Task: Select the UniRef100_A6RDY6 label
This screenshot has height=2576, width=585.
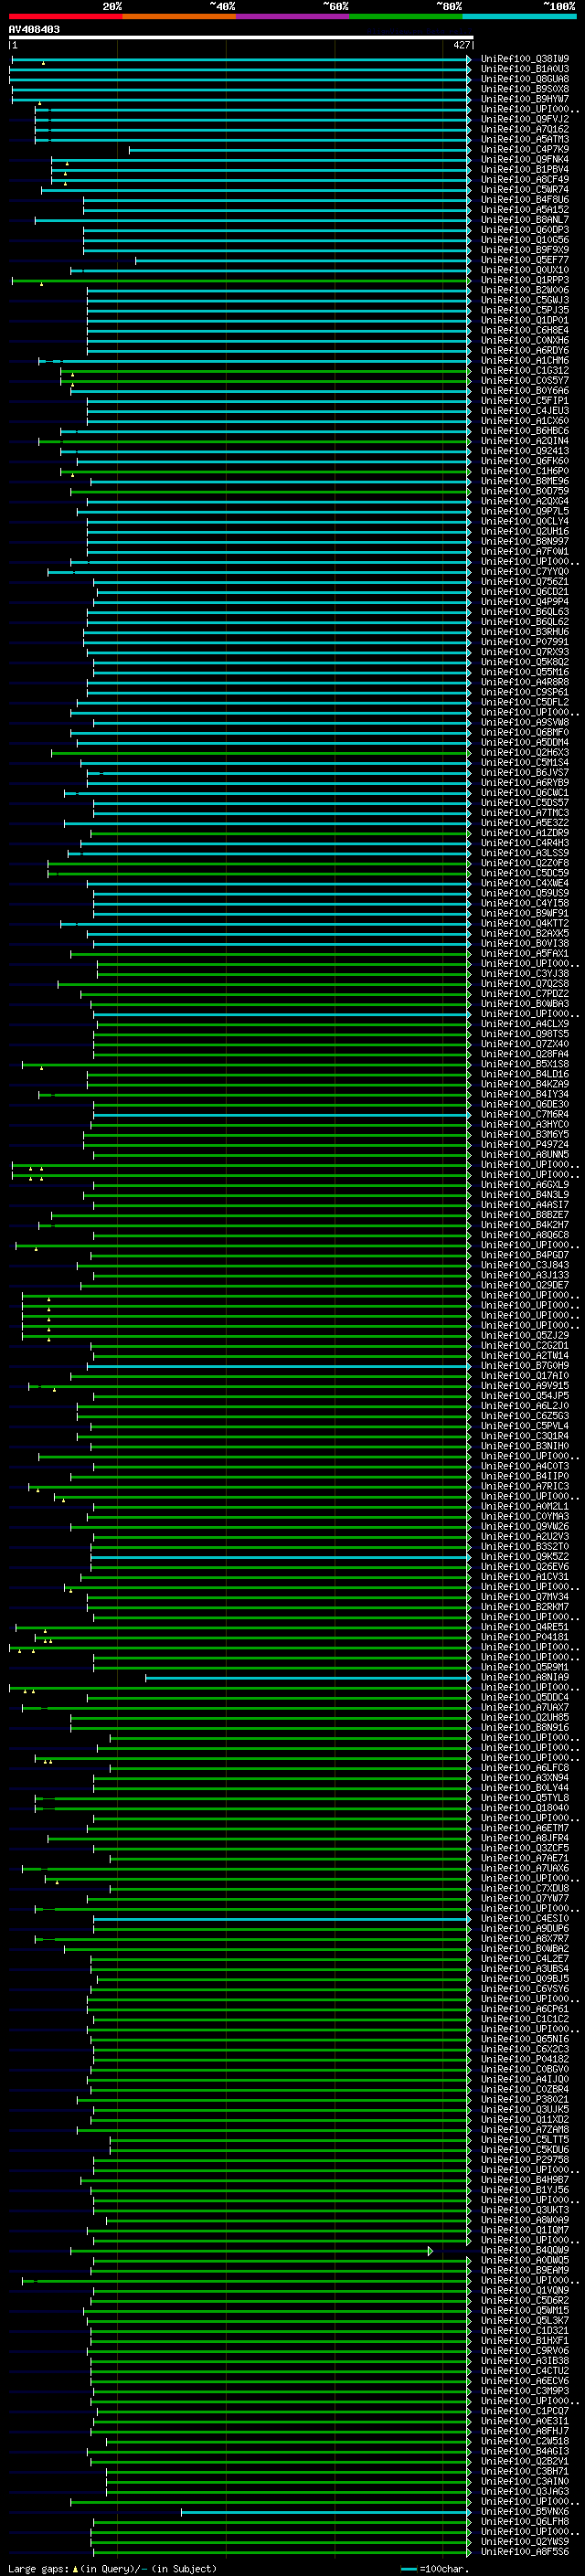Action: pos(525,350)
